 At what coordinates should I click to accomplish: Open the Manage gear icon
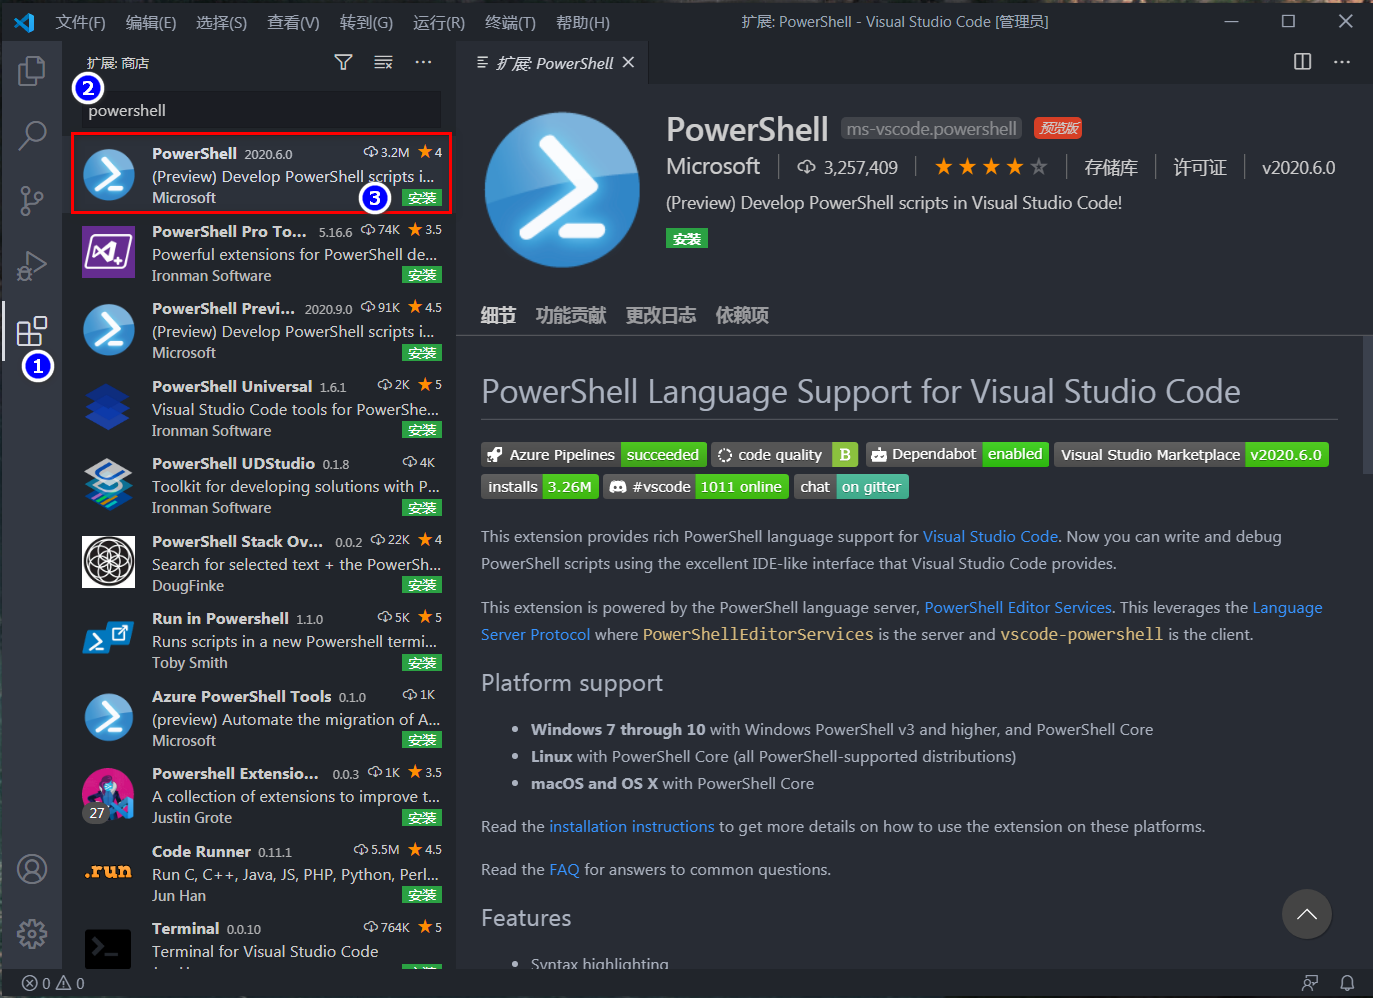32,934
